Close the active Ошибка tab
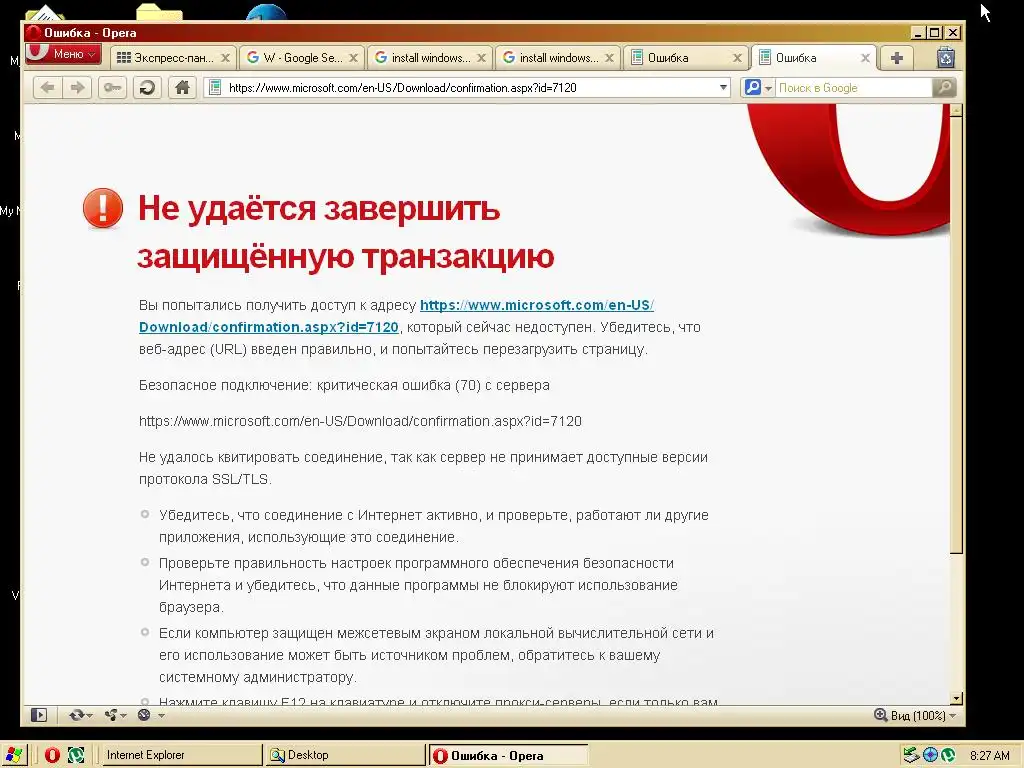 (x=865, y=58)
